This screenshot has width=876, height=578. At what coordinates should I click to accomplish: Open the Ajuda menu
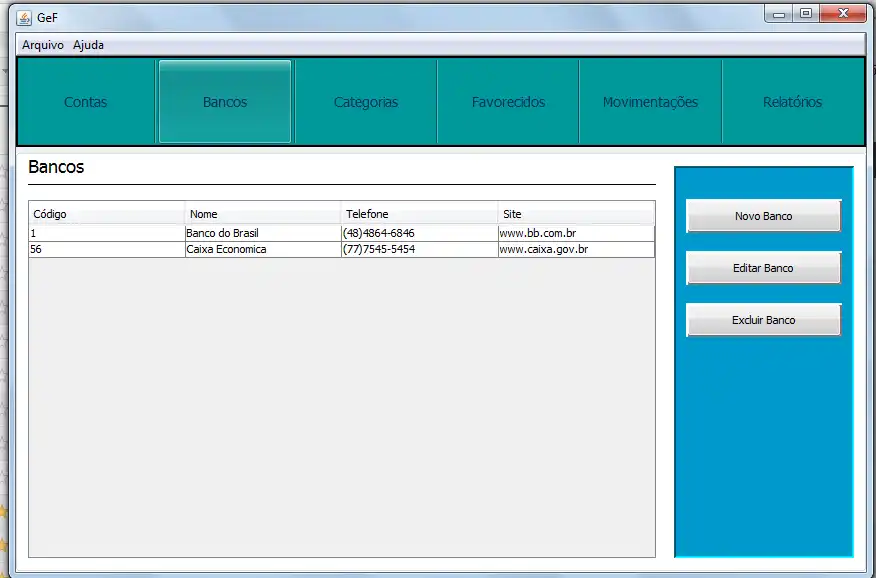coord(88,45)
